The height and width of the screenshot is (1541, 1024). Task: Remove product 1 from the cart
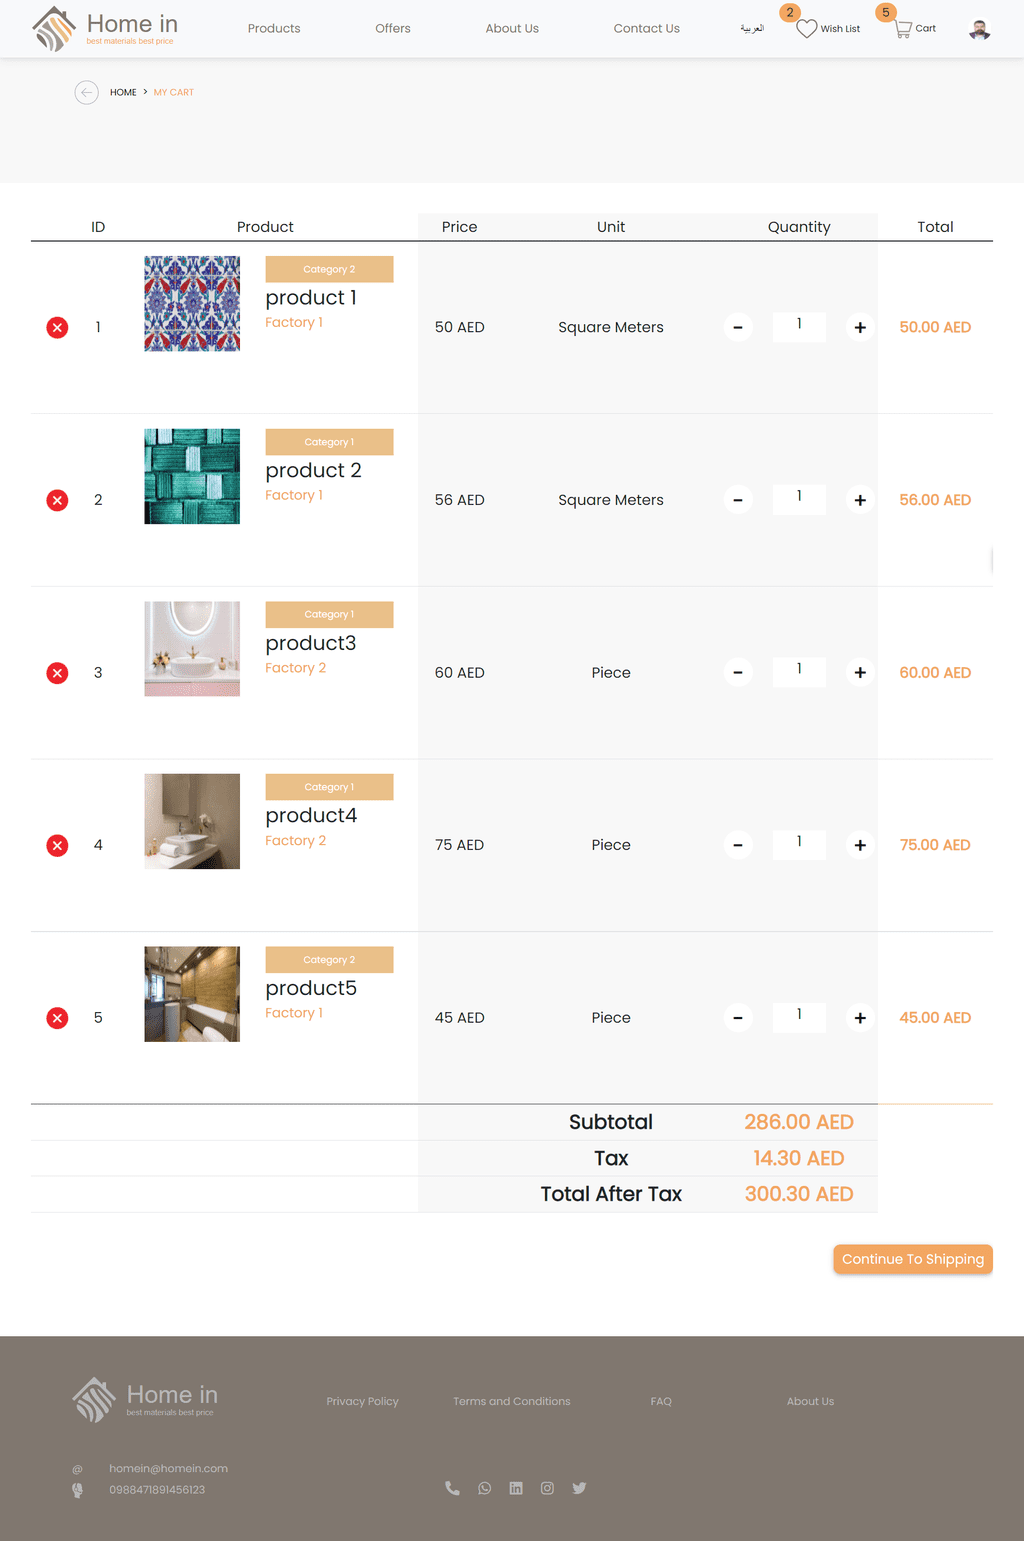pos(58,328)
